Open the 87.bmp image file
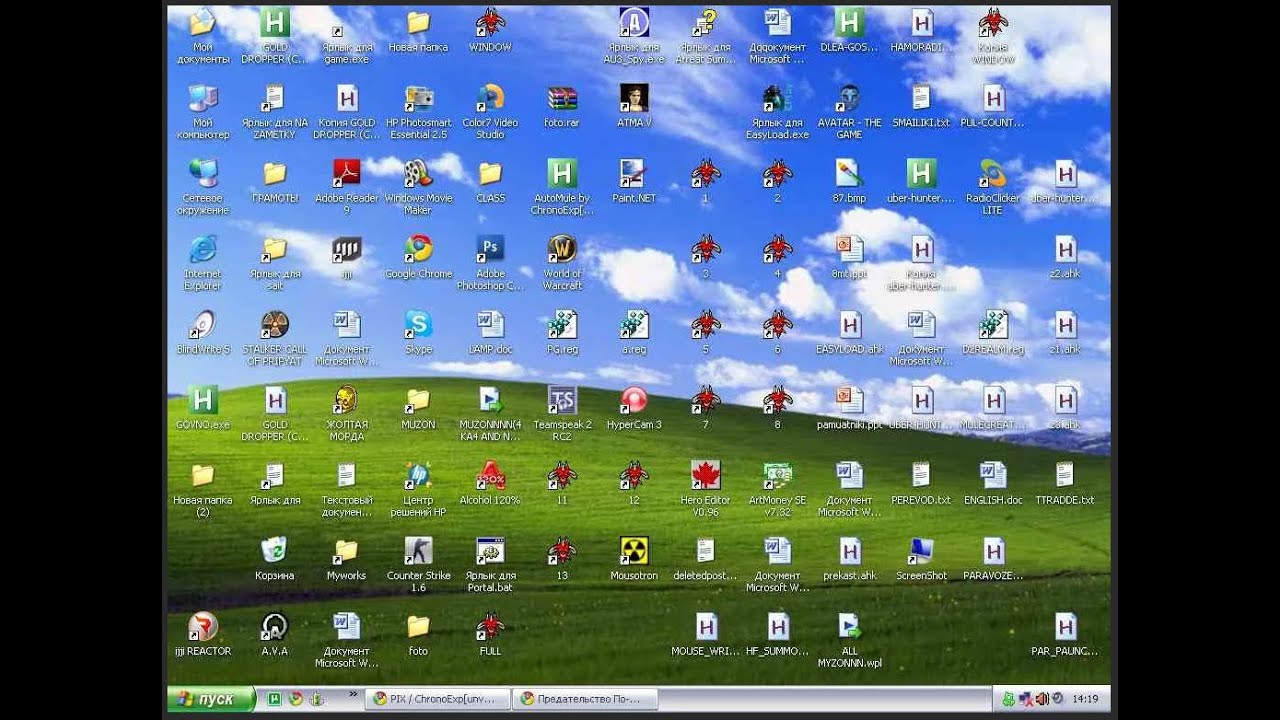This screenshot has width=1280, height=720. 849,181
